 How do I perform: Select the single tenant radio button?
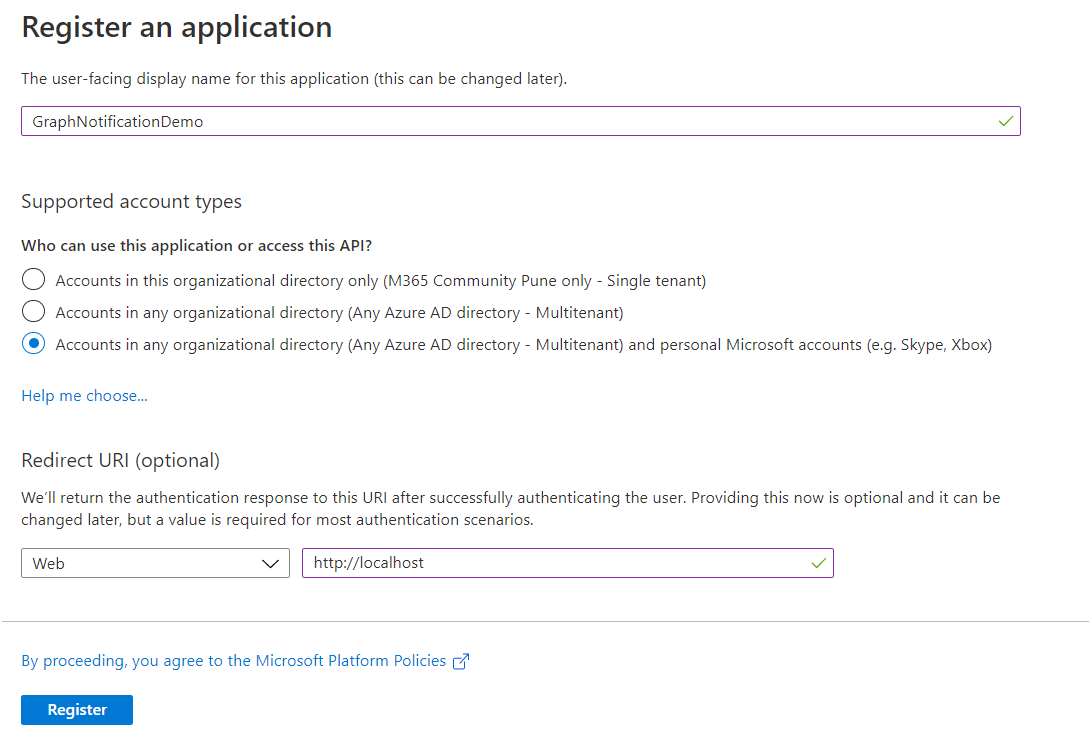(x=34, y=280)
